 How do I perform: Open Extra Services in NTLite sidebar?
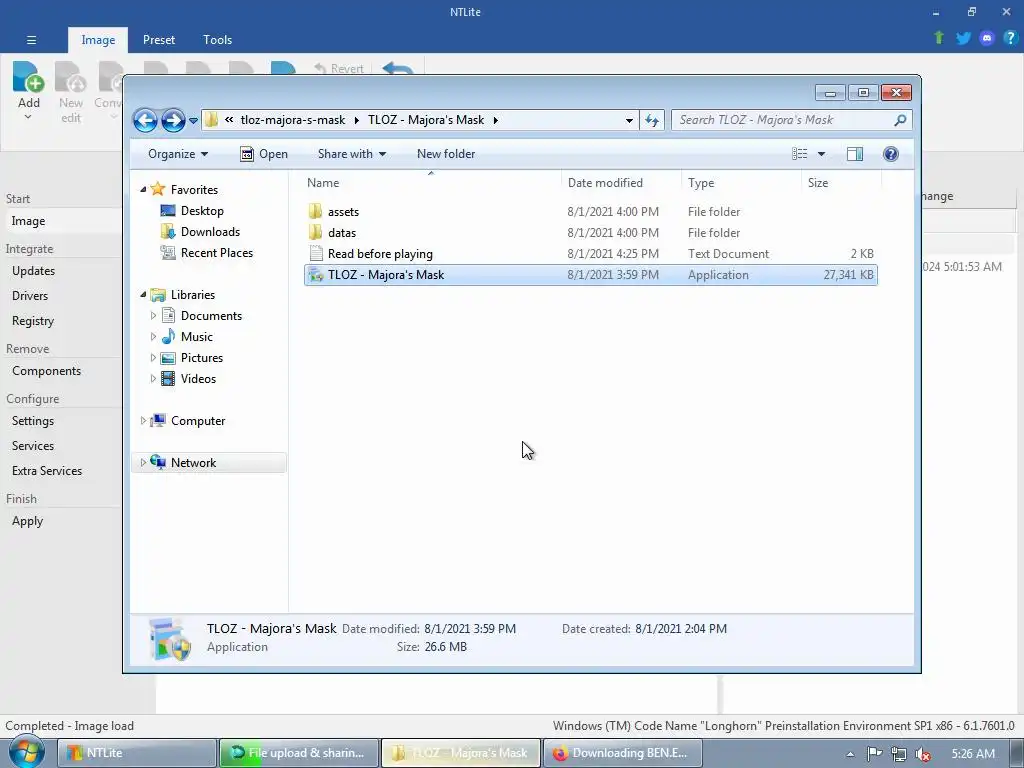tap(47, 471)
